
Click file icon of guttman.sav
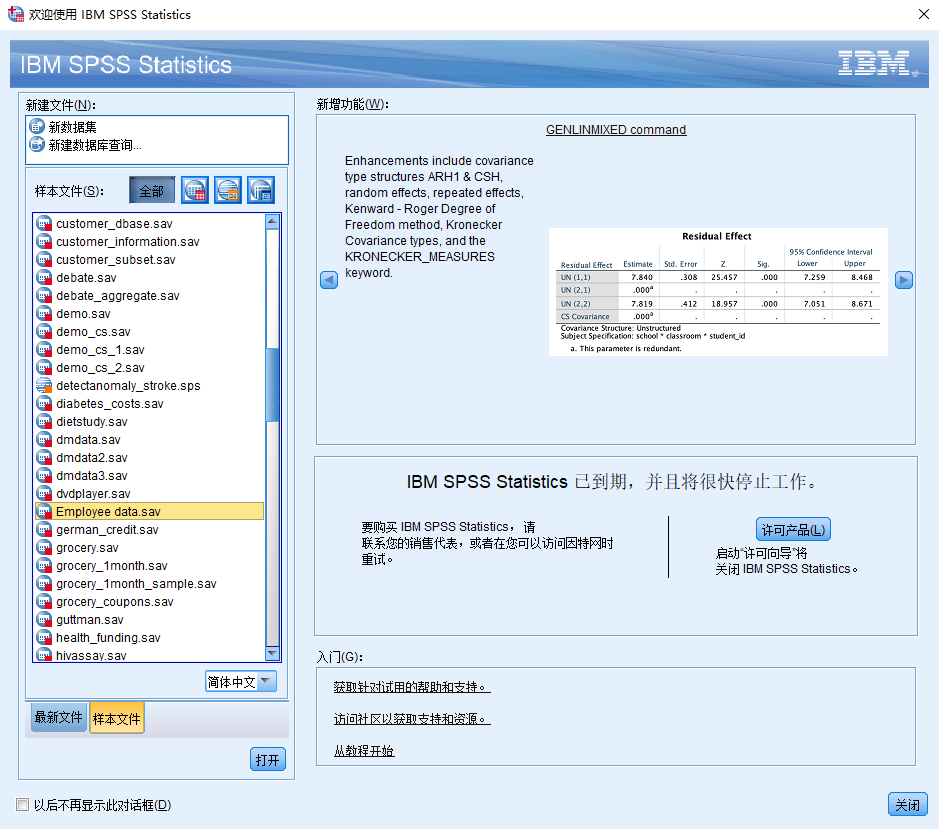pos(44,619)
